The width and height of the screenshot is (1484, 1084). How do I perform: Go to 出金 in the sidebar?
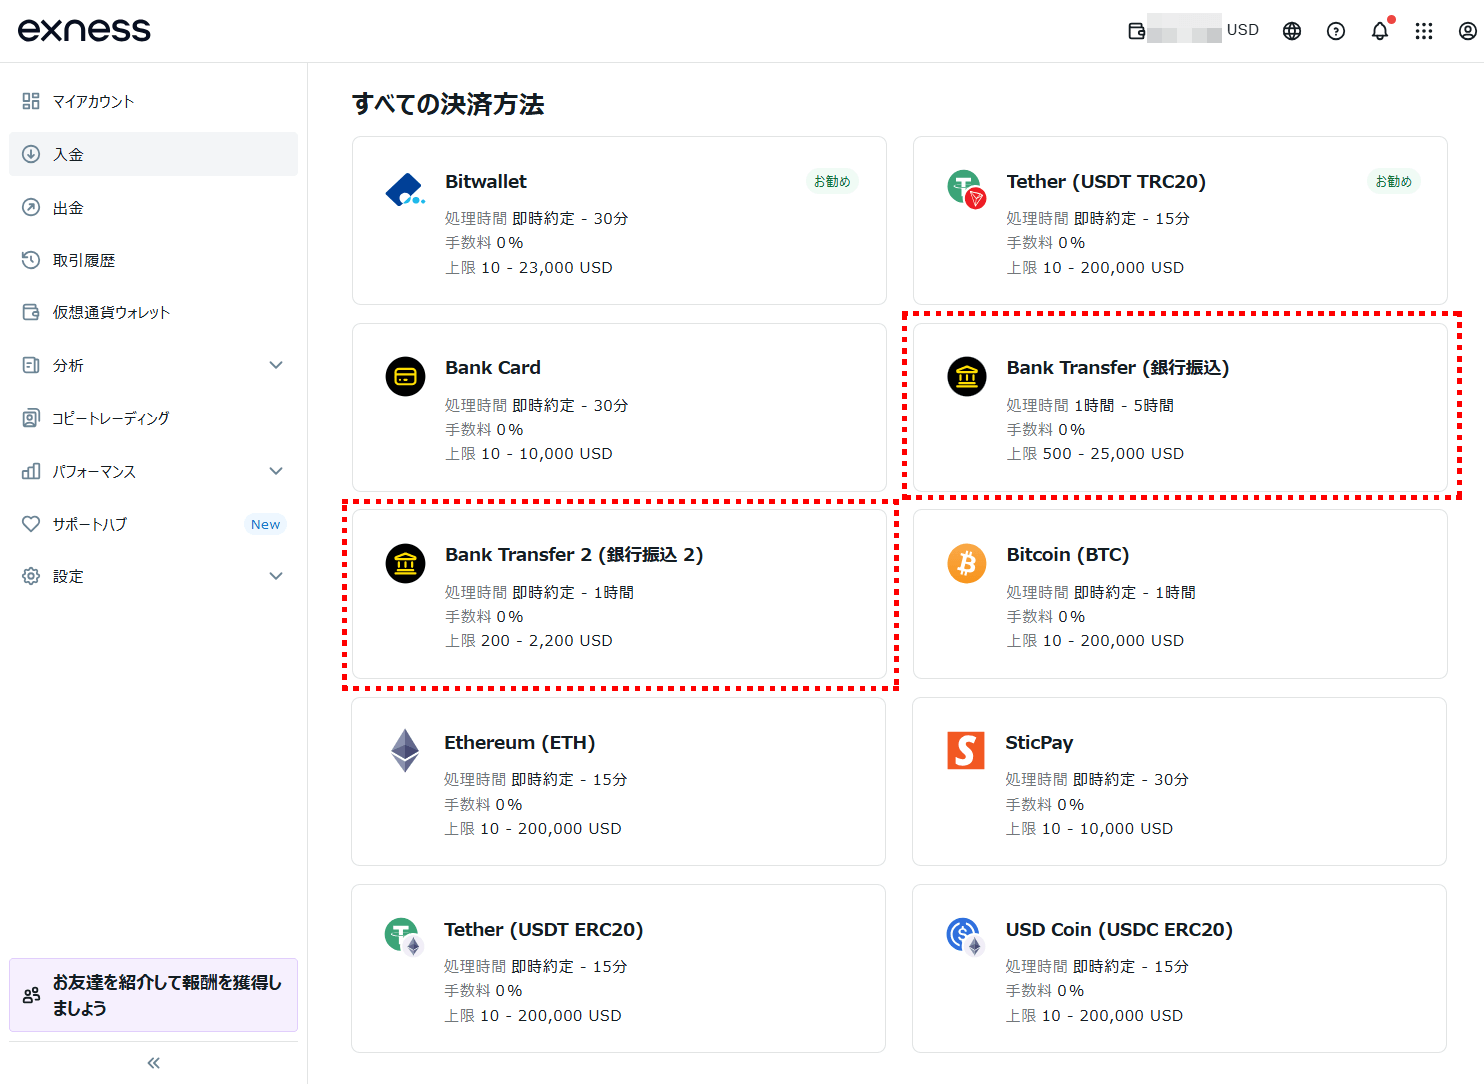153,207
